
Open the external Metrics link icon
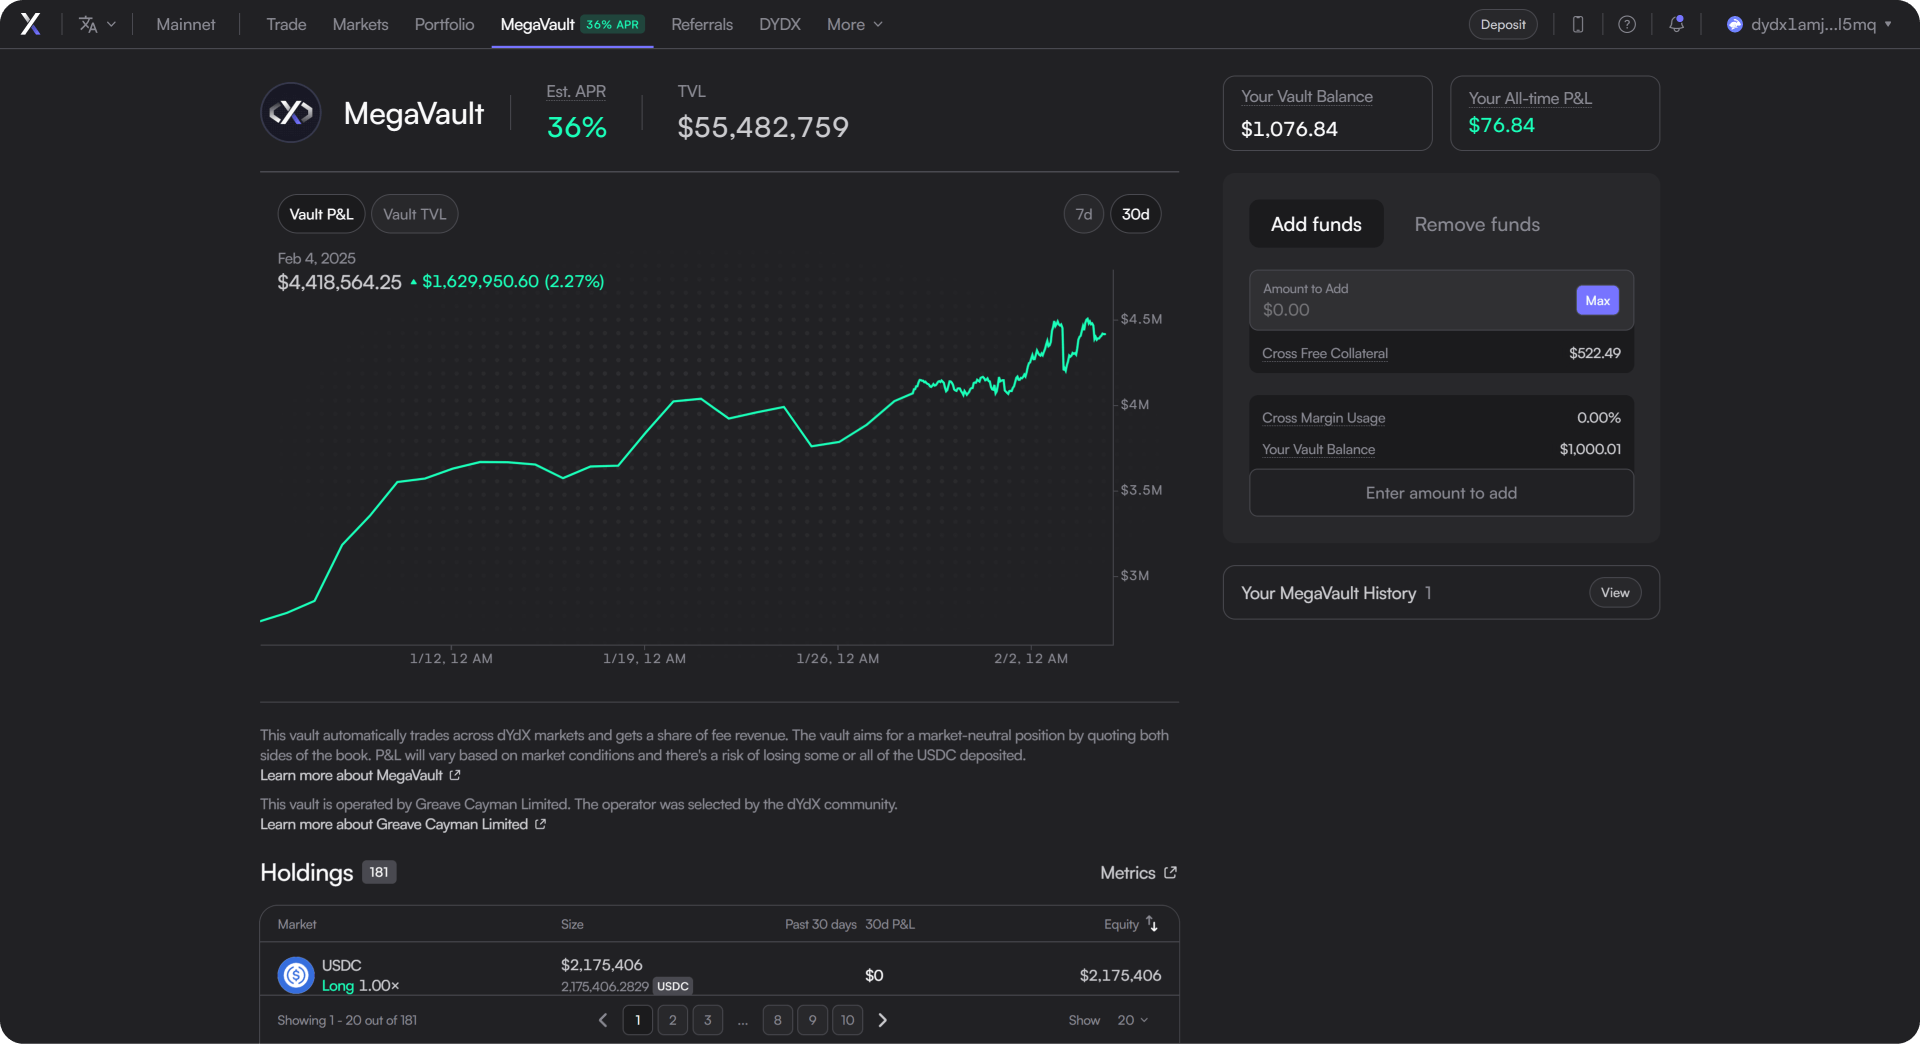1170,872
